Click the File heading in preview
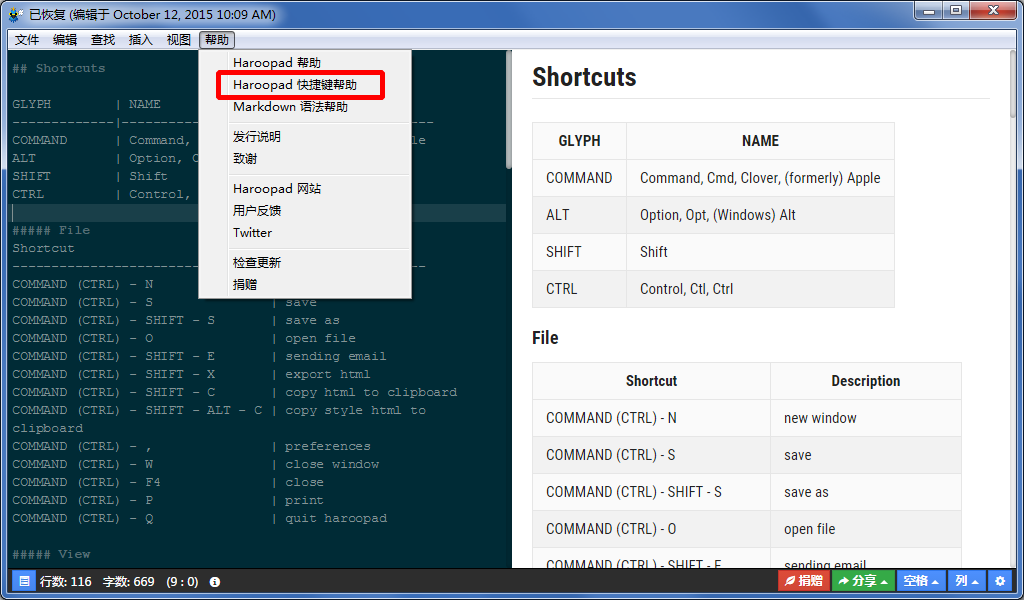Viewport: 1024px width, 600px height. pyautogui.click(x=545, y=338)
